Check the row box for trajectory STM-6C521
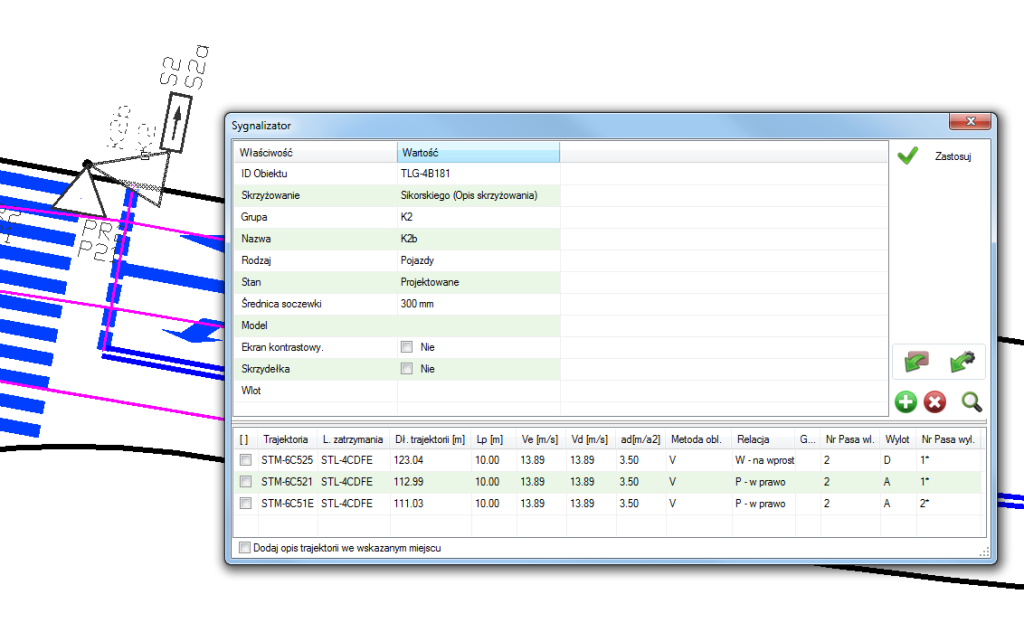The height and width of the screenshot is (632, 1024). click(246, 482)
